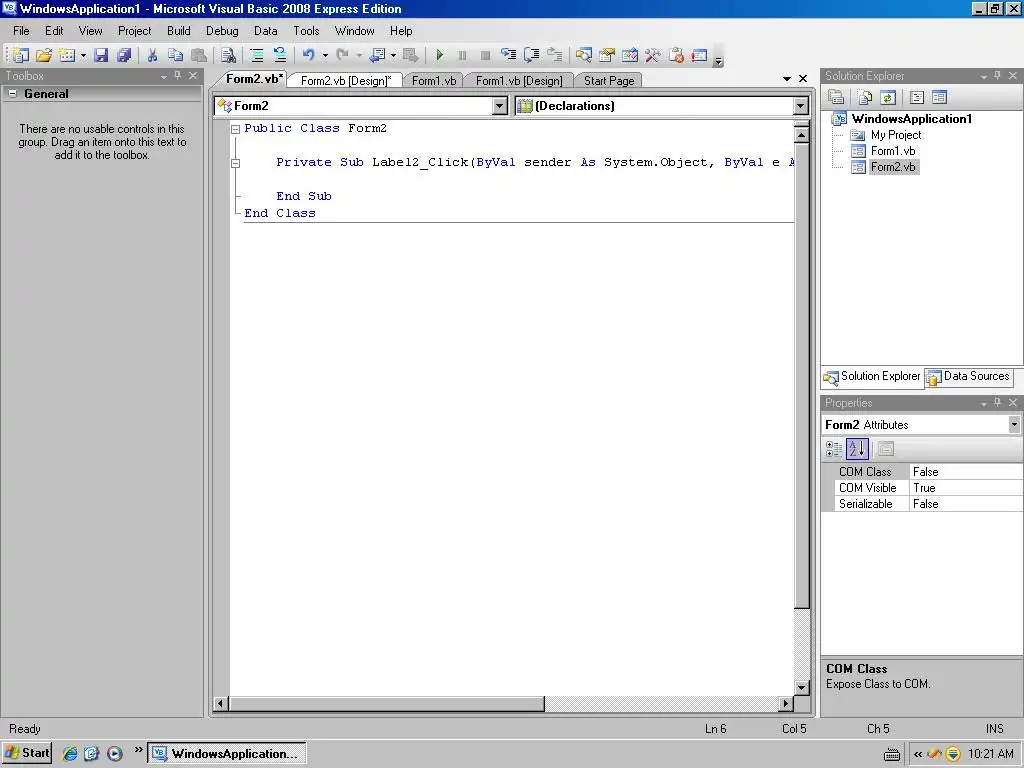Click code editor horizontal scrollbar thumb
This screenshot has height=768, width=1024.
[387, 703]
